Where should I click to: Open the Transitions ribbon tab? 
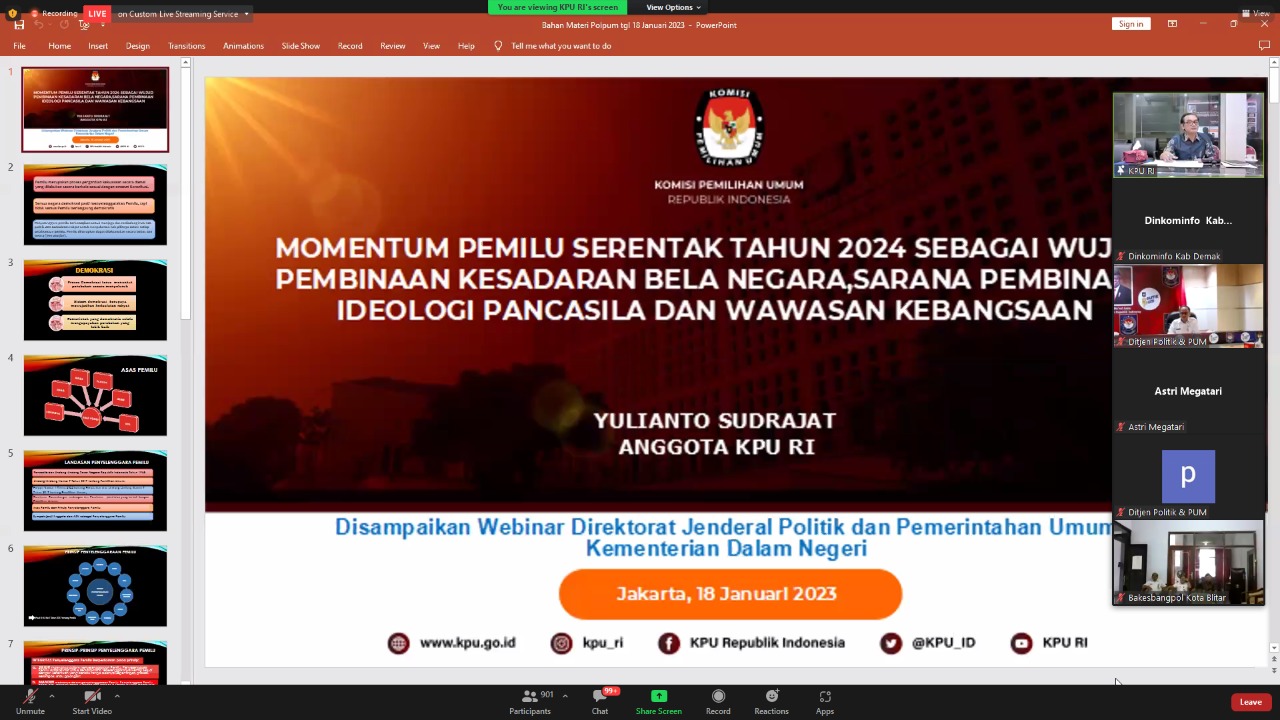point(186,46)
